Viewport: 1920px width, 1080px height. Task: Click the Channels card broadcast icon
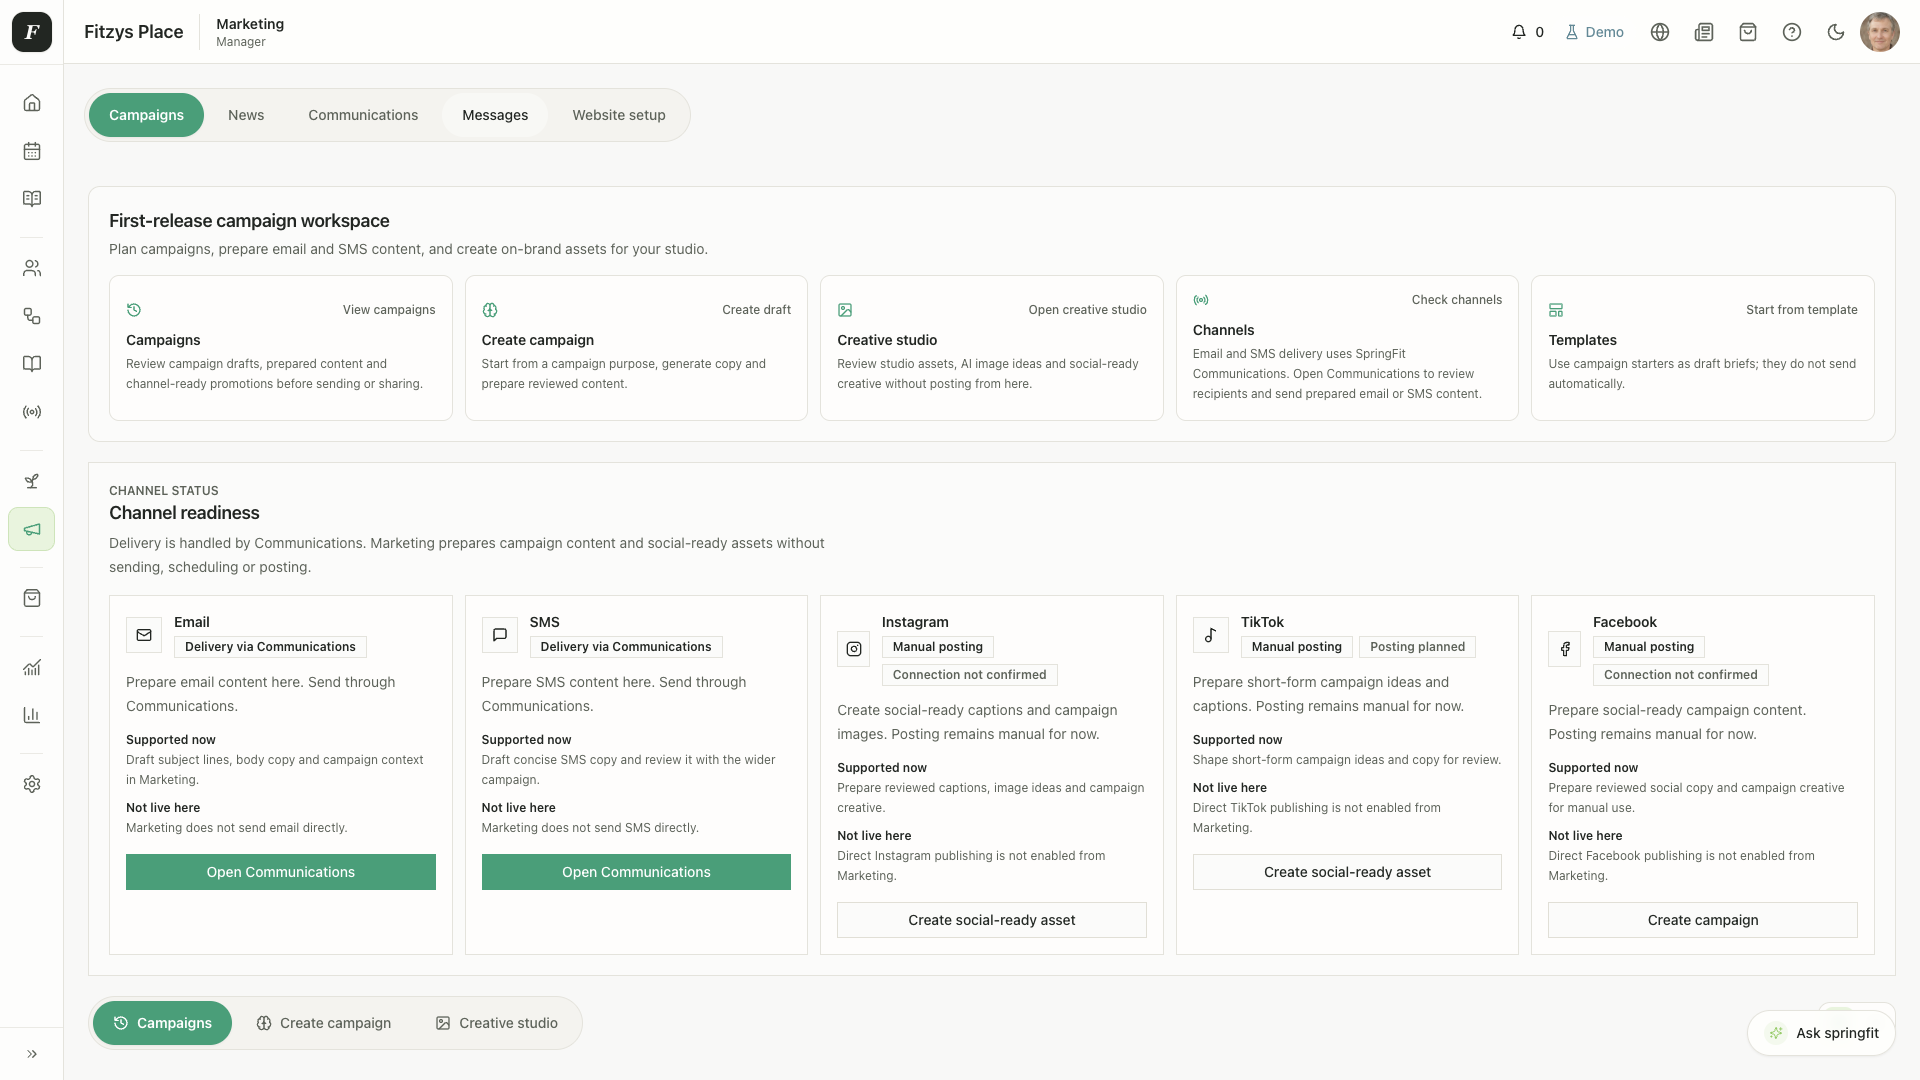(x=1201, y=300)
